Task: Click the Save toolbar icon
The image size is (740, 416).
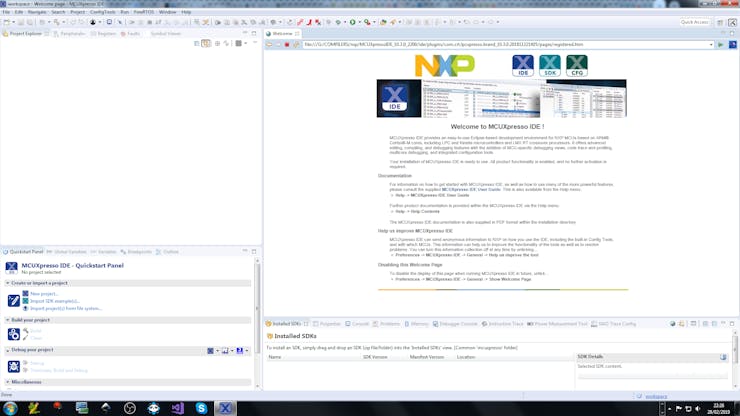Action: (x=21, y=22)
